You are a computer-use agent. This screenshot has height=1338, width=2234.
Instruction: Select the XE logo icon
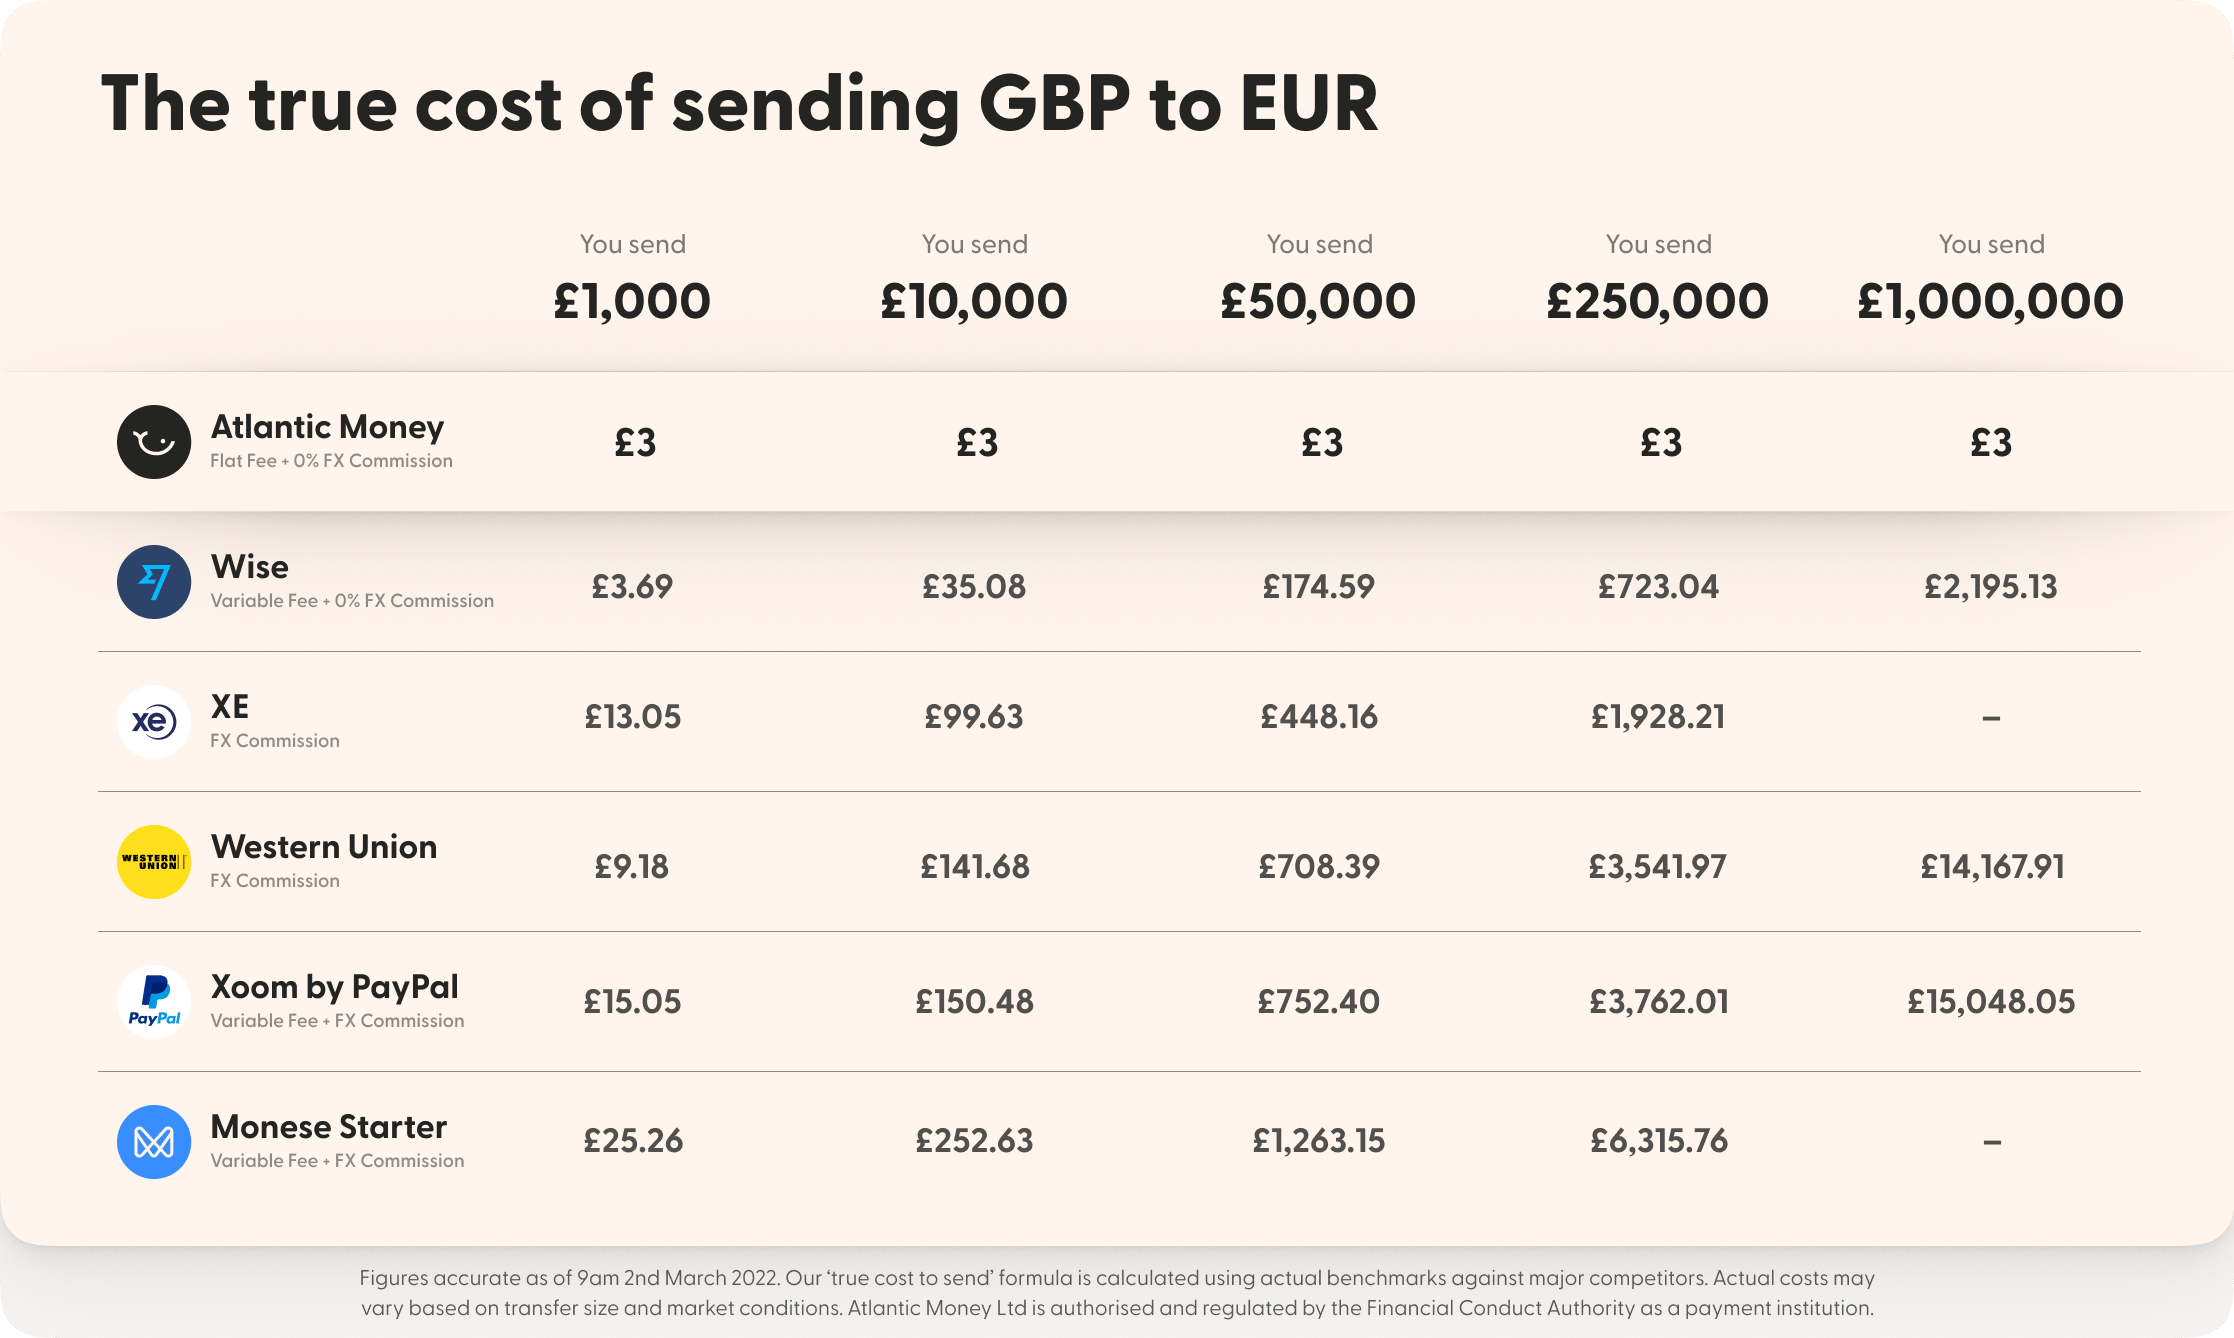(154, 722)
